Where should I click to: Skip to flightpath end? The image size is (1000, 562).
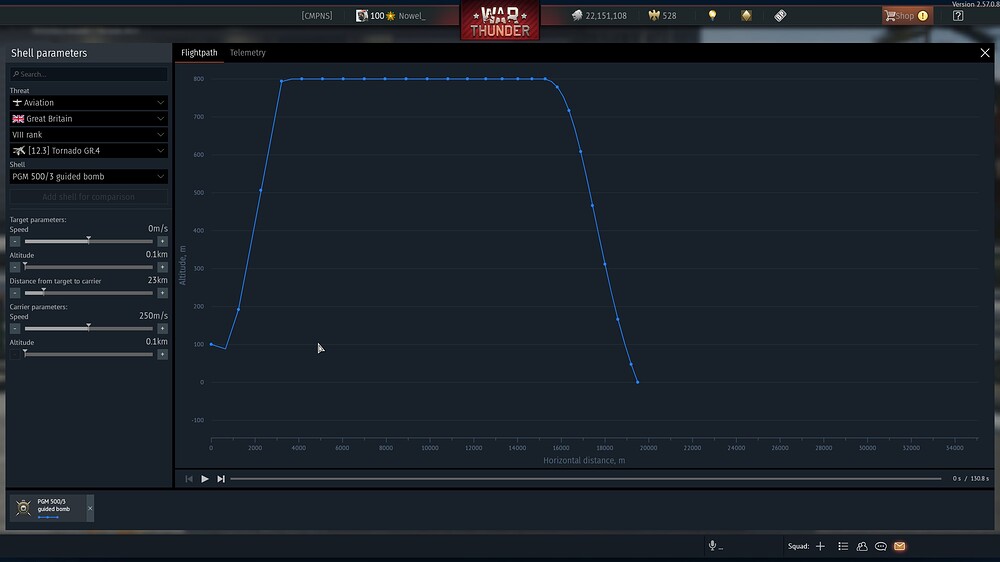221,478
